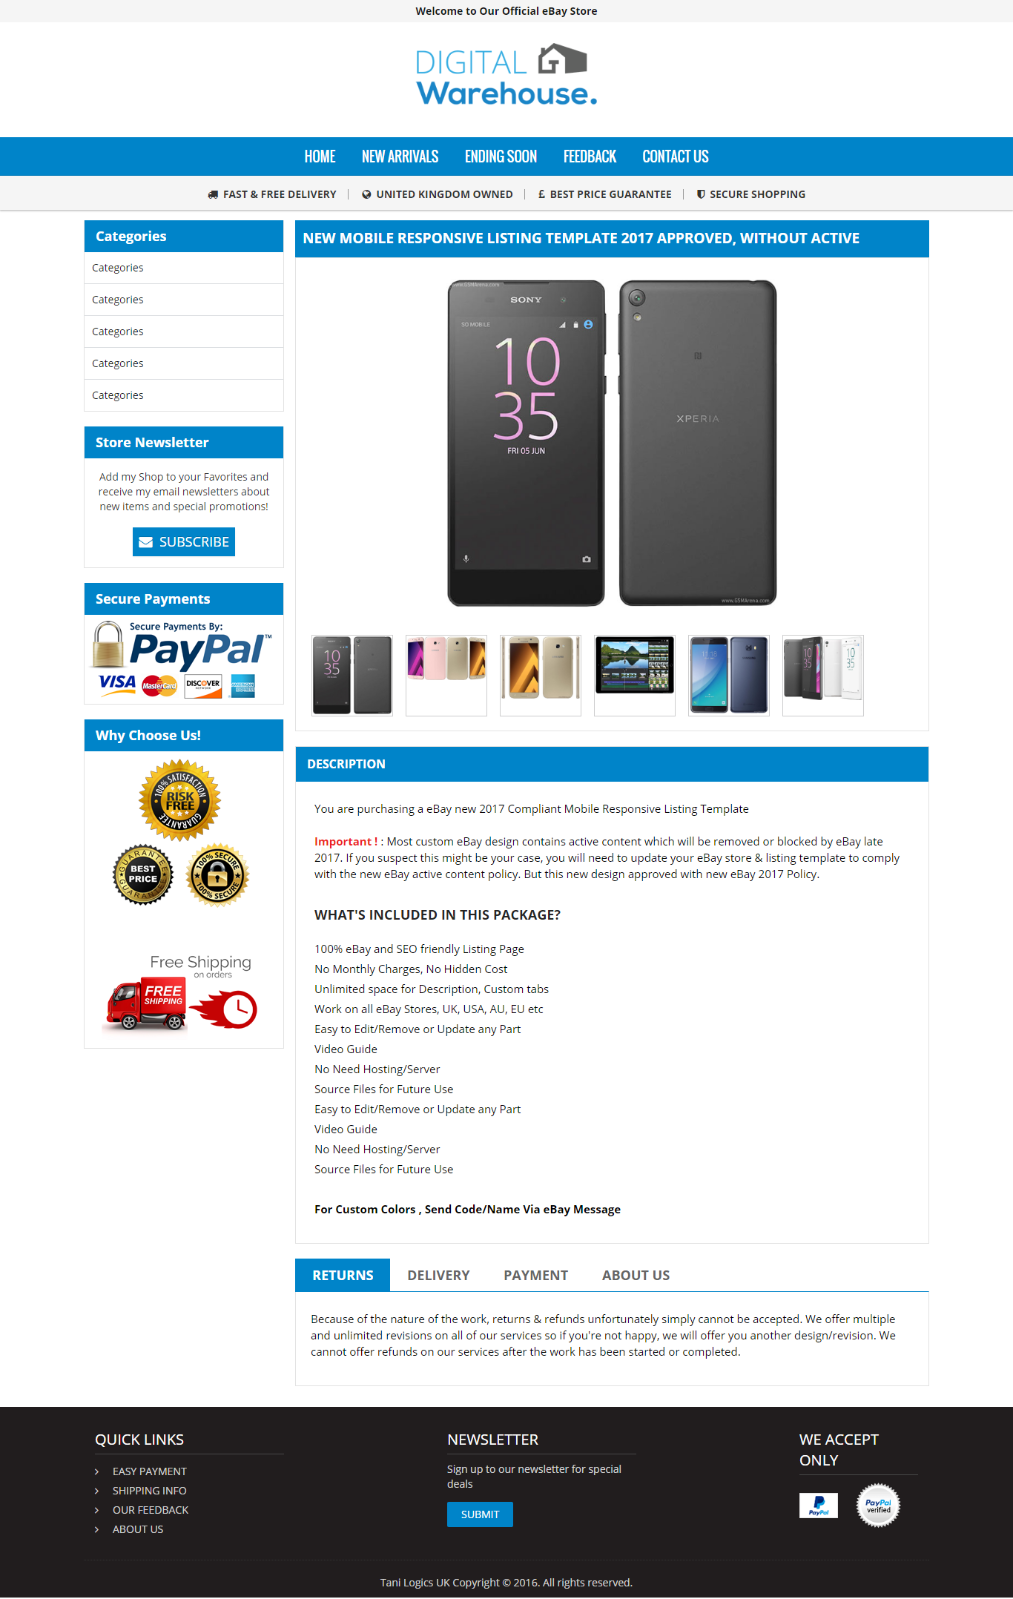
Task: Click the Best Price guarantee badge
Action: [143, 874]
